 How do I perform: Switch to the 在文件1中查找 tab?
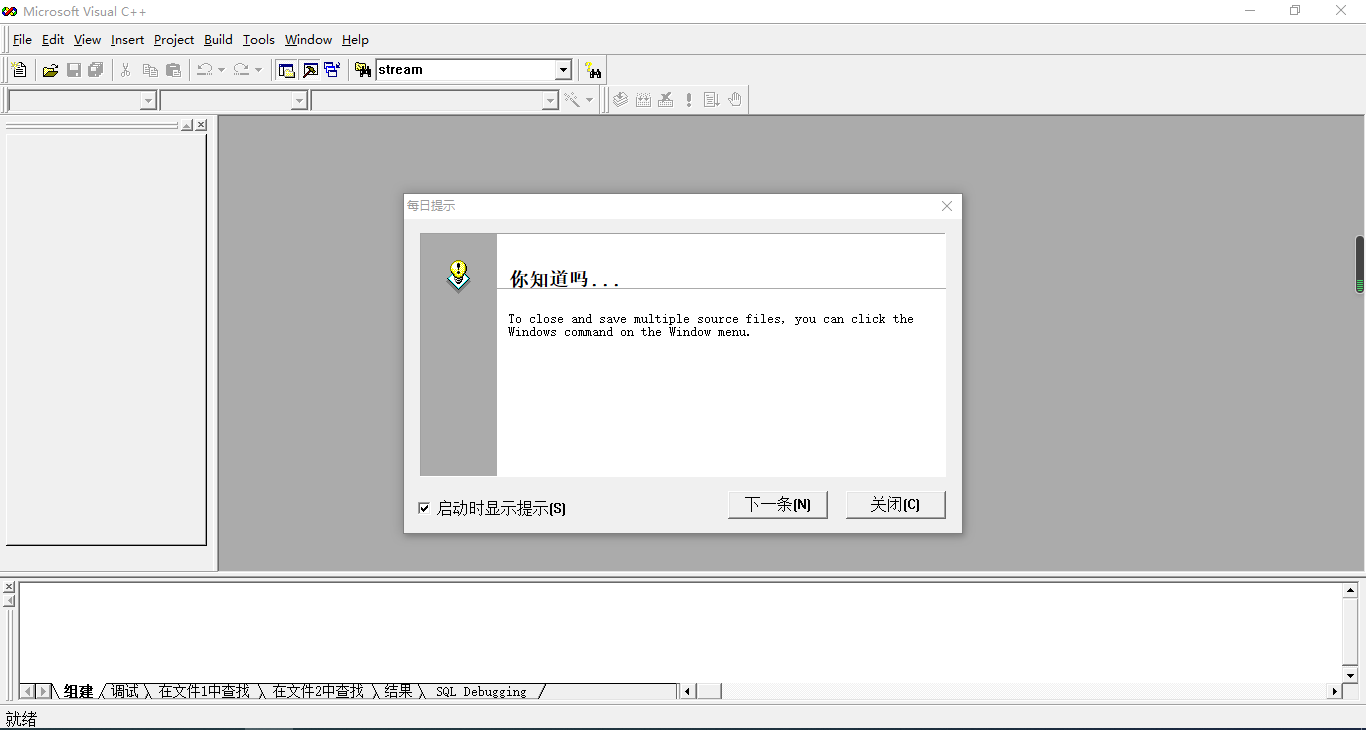(204, 691)
